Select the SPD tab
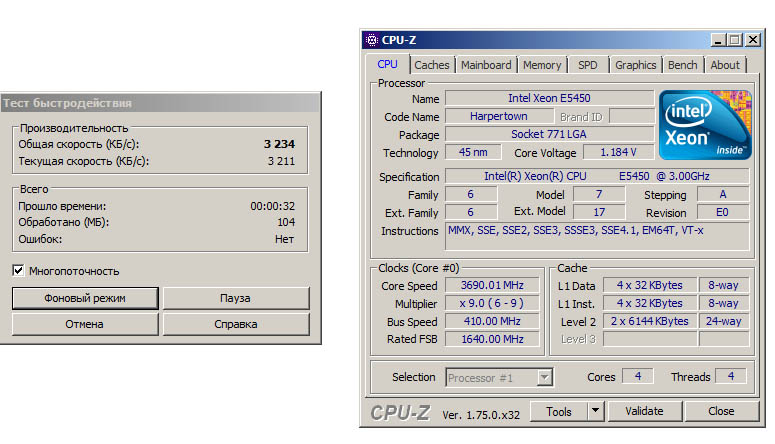Viewport: 775px width, 444px height. [x=588, y=65]
